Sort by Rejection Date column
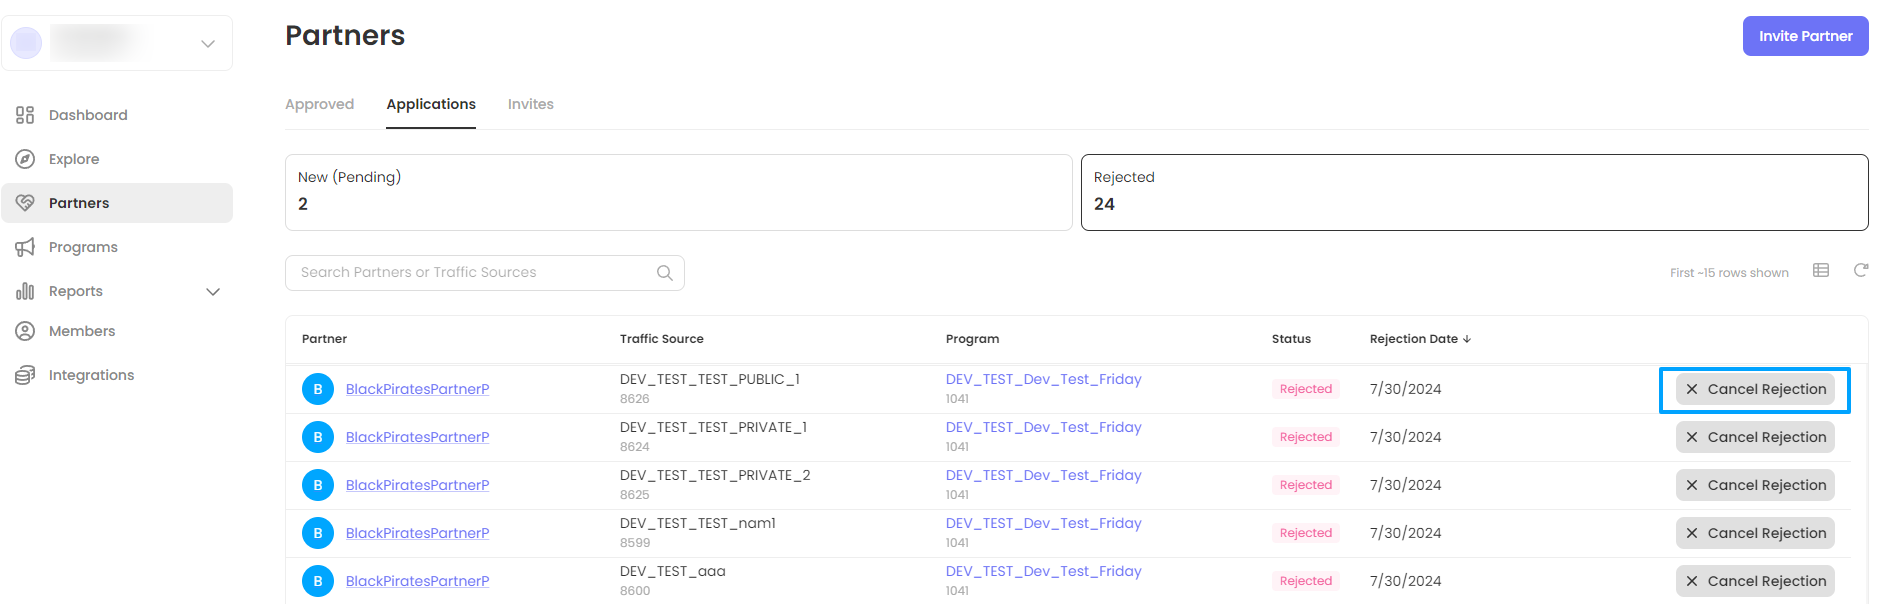 [1419, 339]
